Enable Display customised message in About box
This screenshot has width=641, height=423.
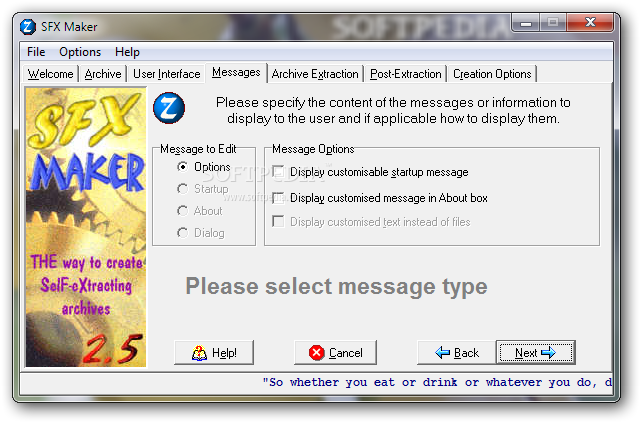coord(380,198)
